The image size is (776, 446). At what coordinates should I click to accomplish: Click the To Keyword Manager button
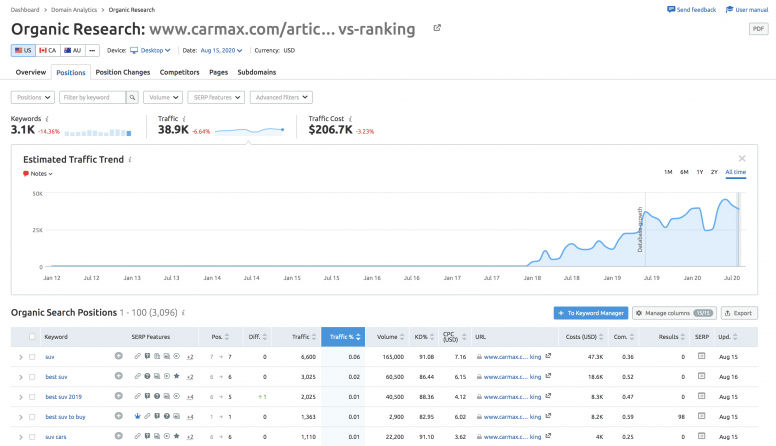pos(590,313)
